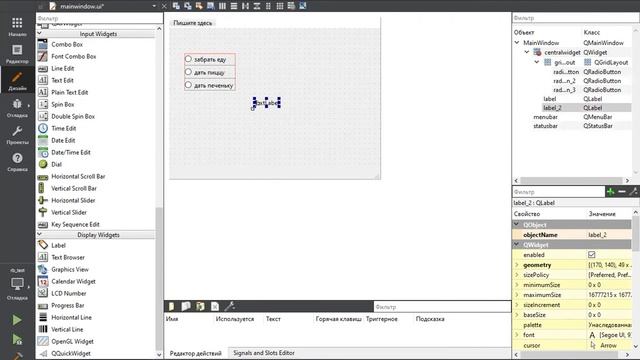Apply Lay Out Horizontally from toolbar
Viewport: 640px width, 360px height.
coord(222,6)
